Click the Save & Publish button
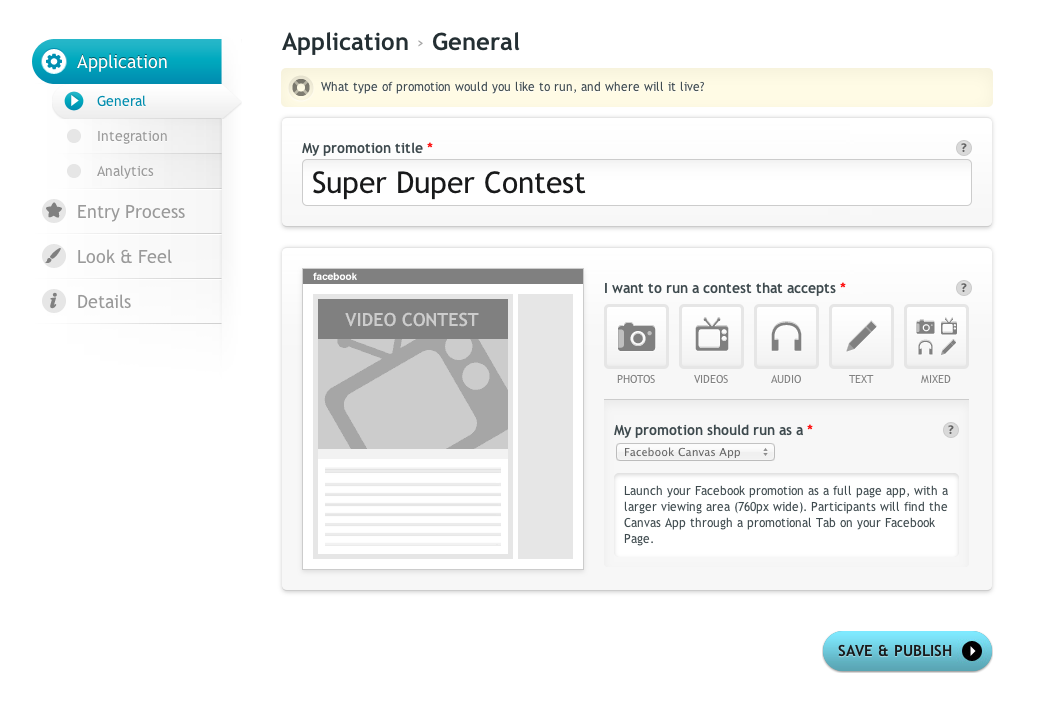Image resolution: width=1052 pixels, height=703 pixels. [907, 651]
